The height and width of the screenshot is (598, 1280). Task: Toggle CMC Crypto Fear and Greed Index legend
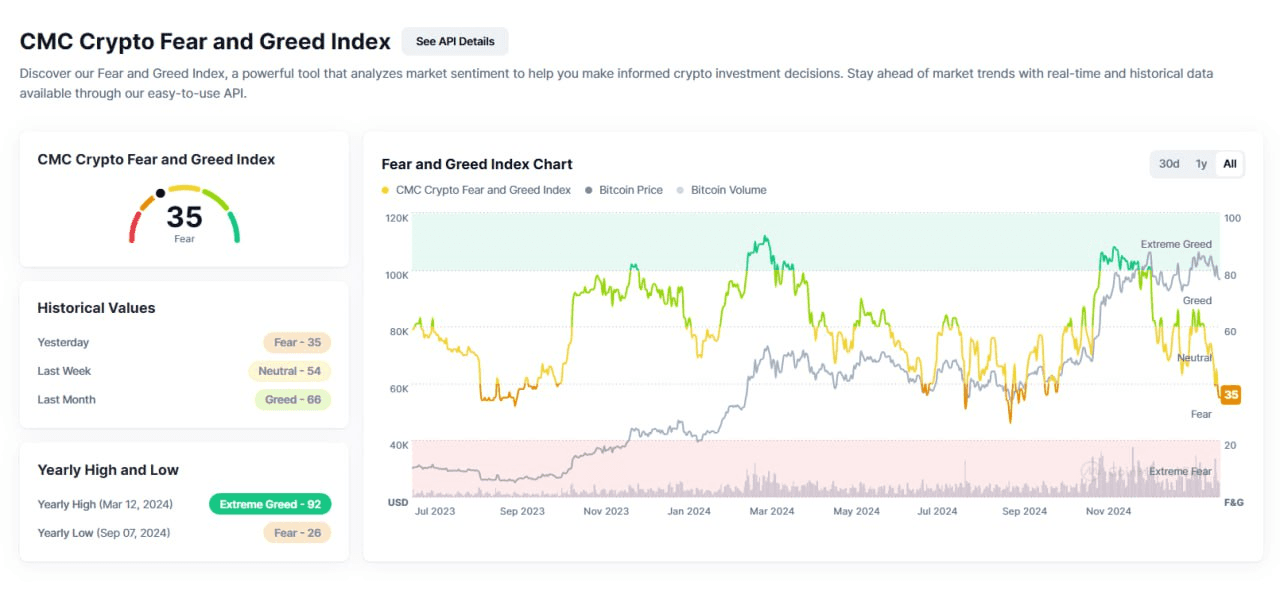point(483,190)
